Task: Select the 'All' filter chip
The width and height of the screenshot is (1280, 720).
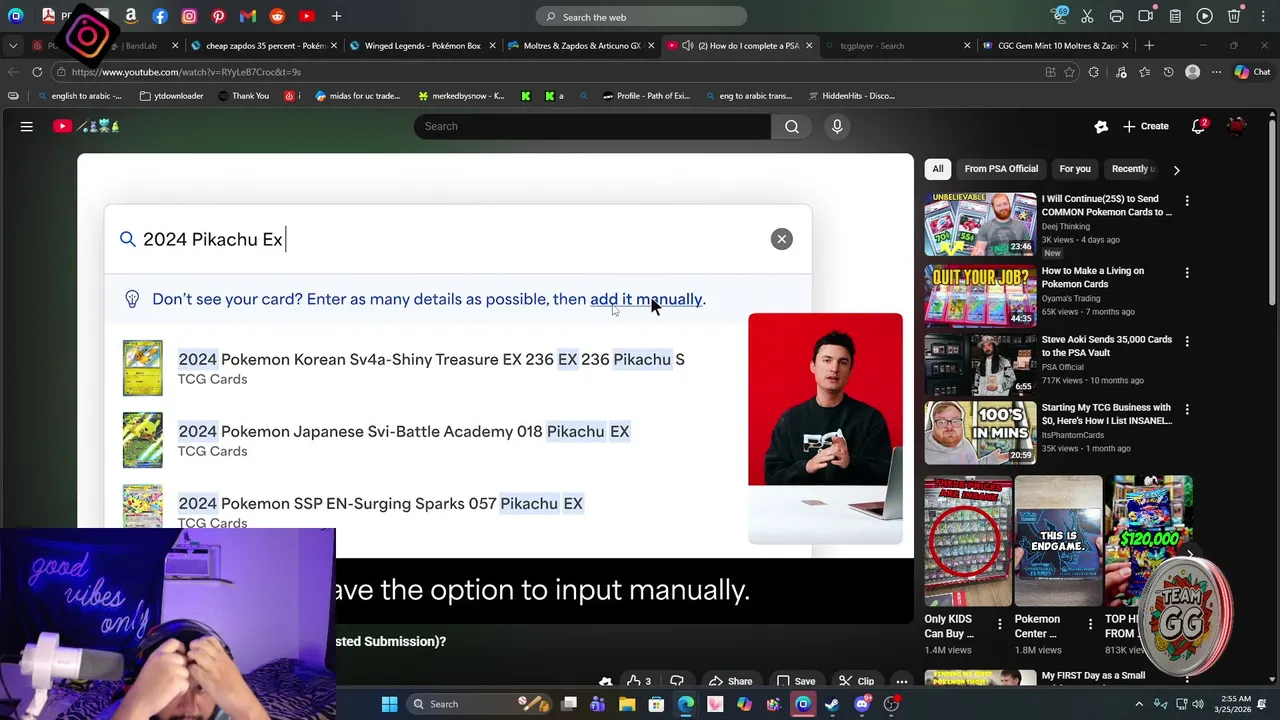Action: (938, 169)
